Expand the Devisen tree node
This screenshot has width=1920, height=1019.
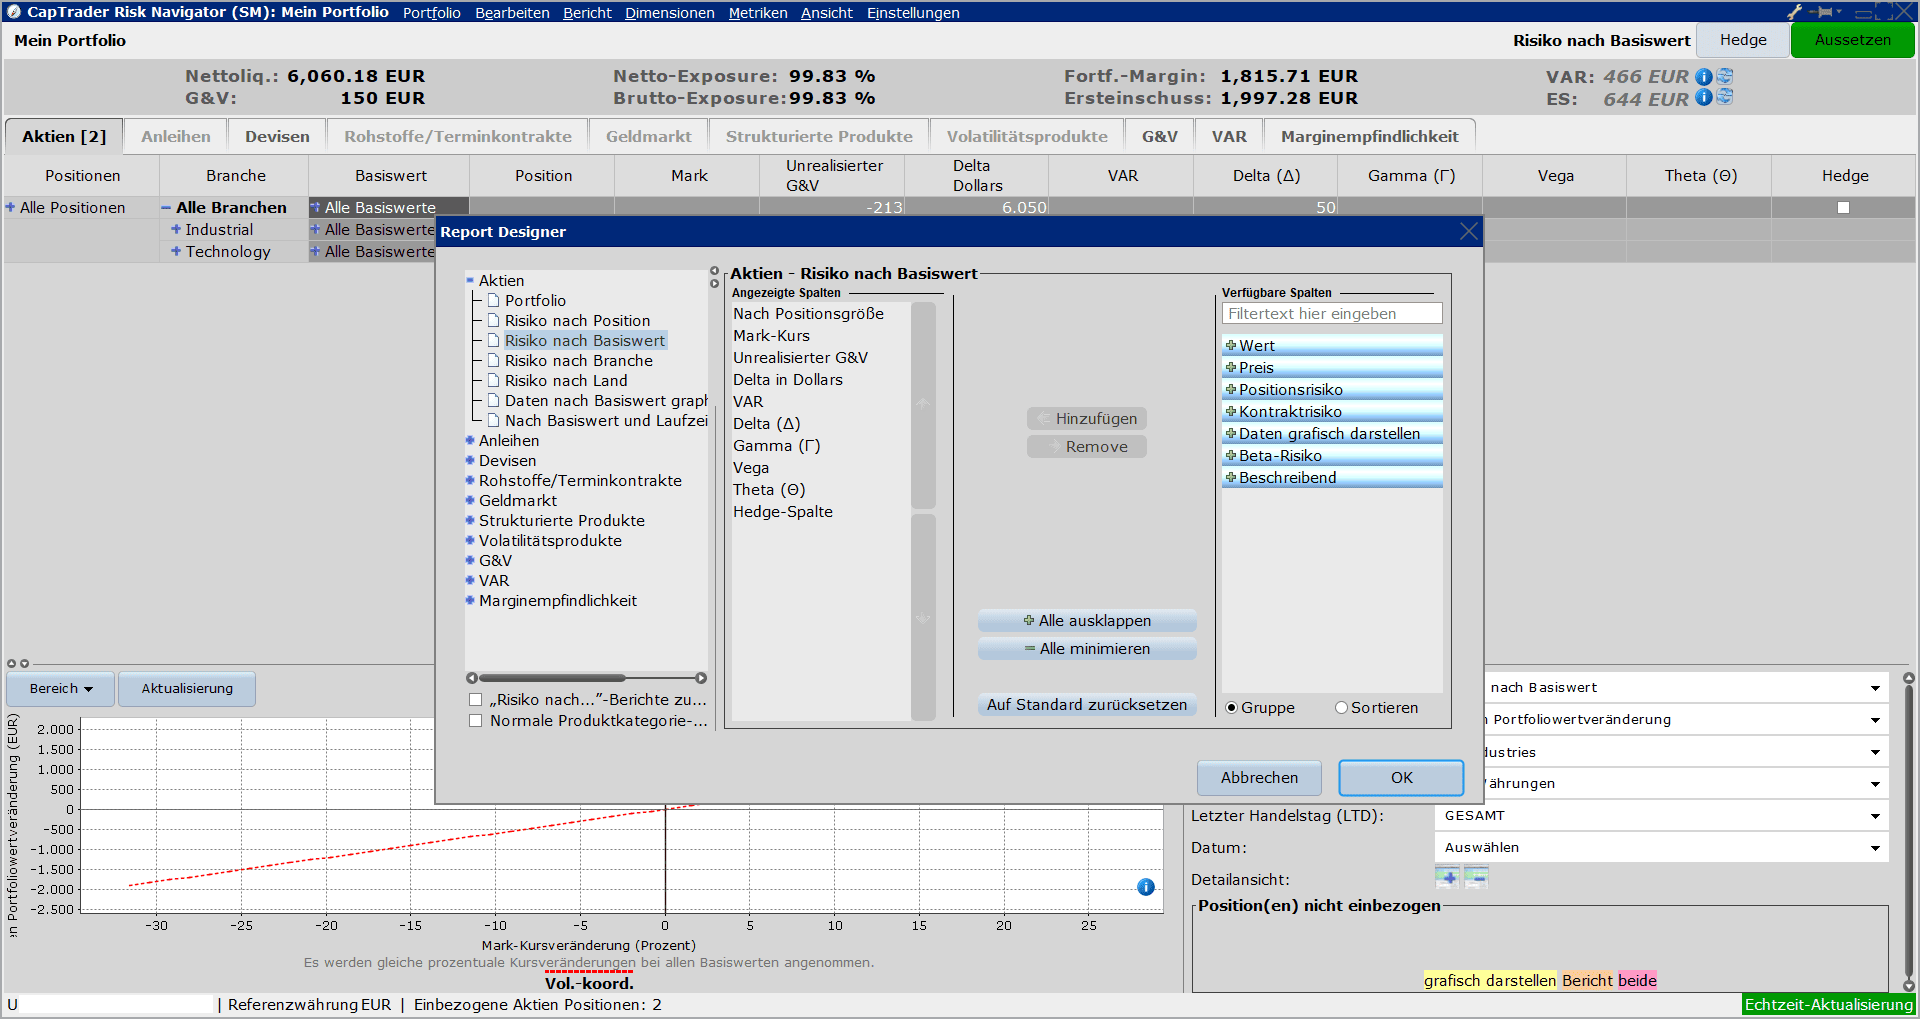tap(470, 460)
